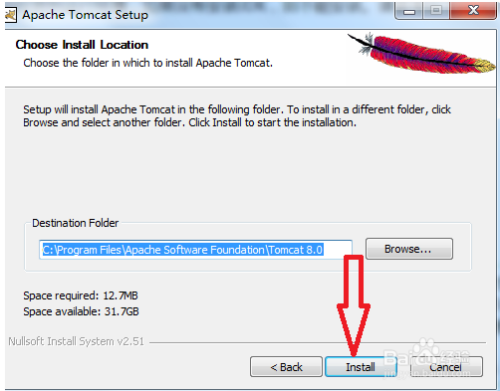The width and height of the screenshot is (500, 391).
Task: Click the Apache Tomcat Setup title bar text
Action: coord(85,15)
